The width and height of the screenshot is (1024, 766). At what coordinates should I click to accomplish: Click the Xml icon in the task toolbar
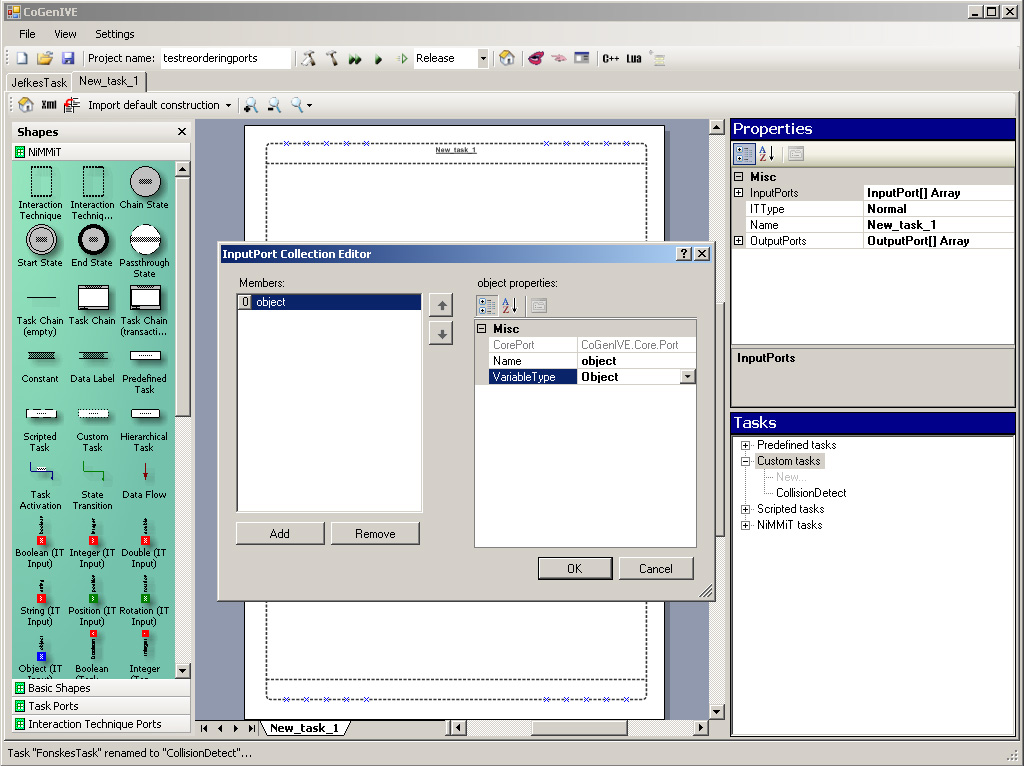click(x=48, y=105)
